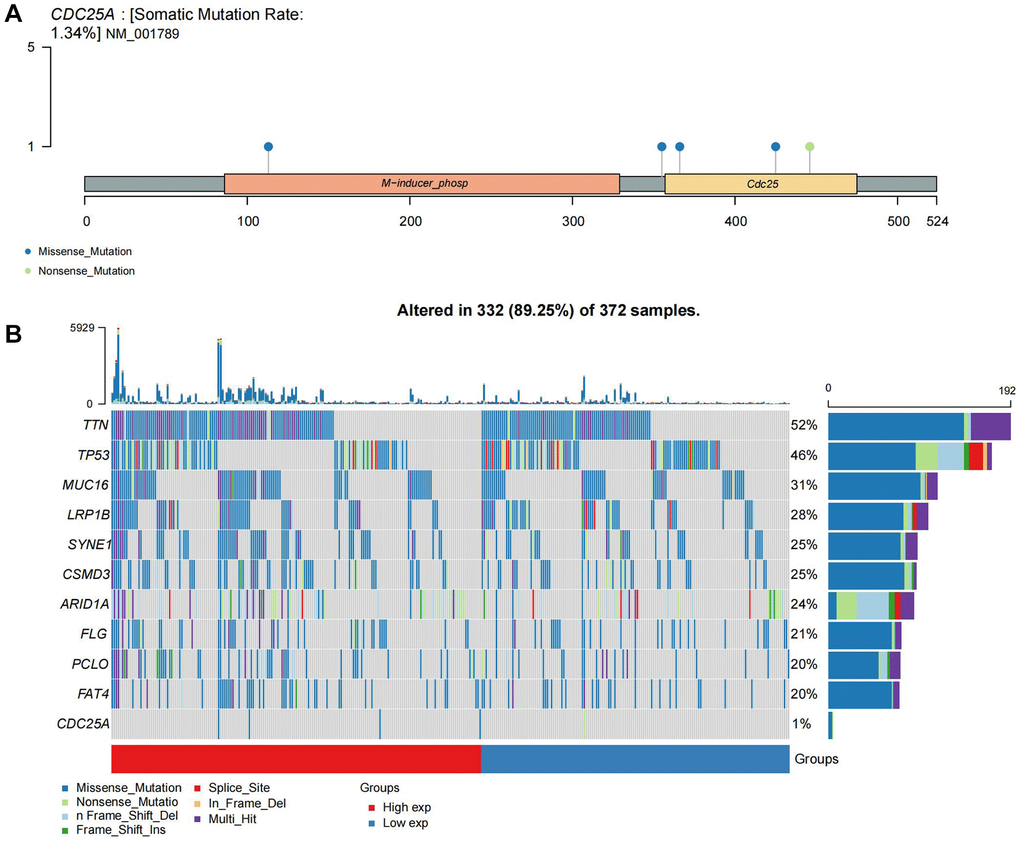The image size is (1020, 842).
Task: Click the green nonsense mutation lollipop marker
Action: (810, 146)
